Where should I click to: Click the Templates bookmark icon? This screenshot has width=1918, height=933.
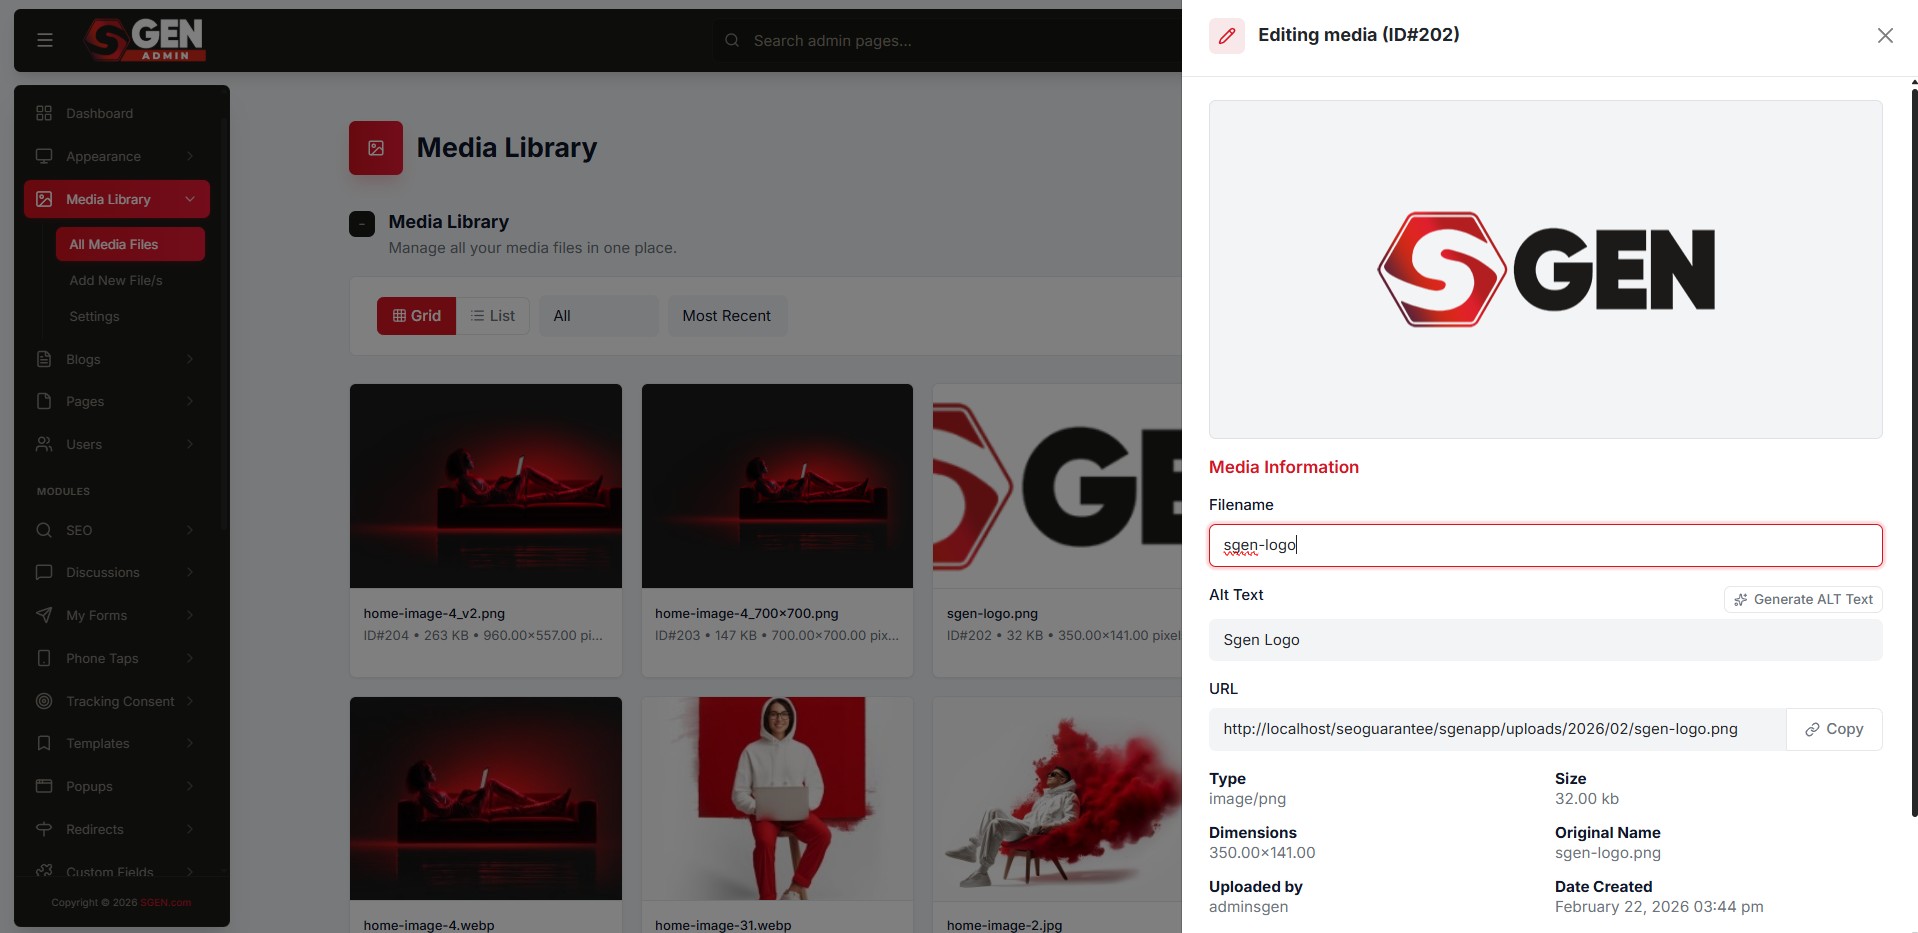44,743
